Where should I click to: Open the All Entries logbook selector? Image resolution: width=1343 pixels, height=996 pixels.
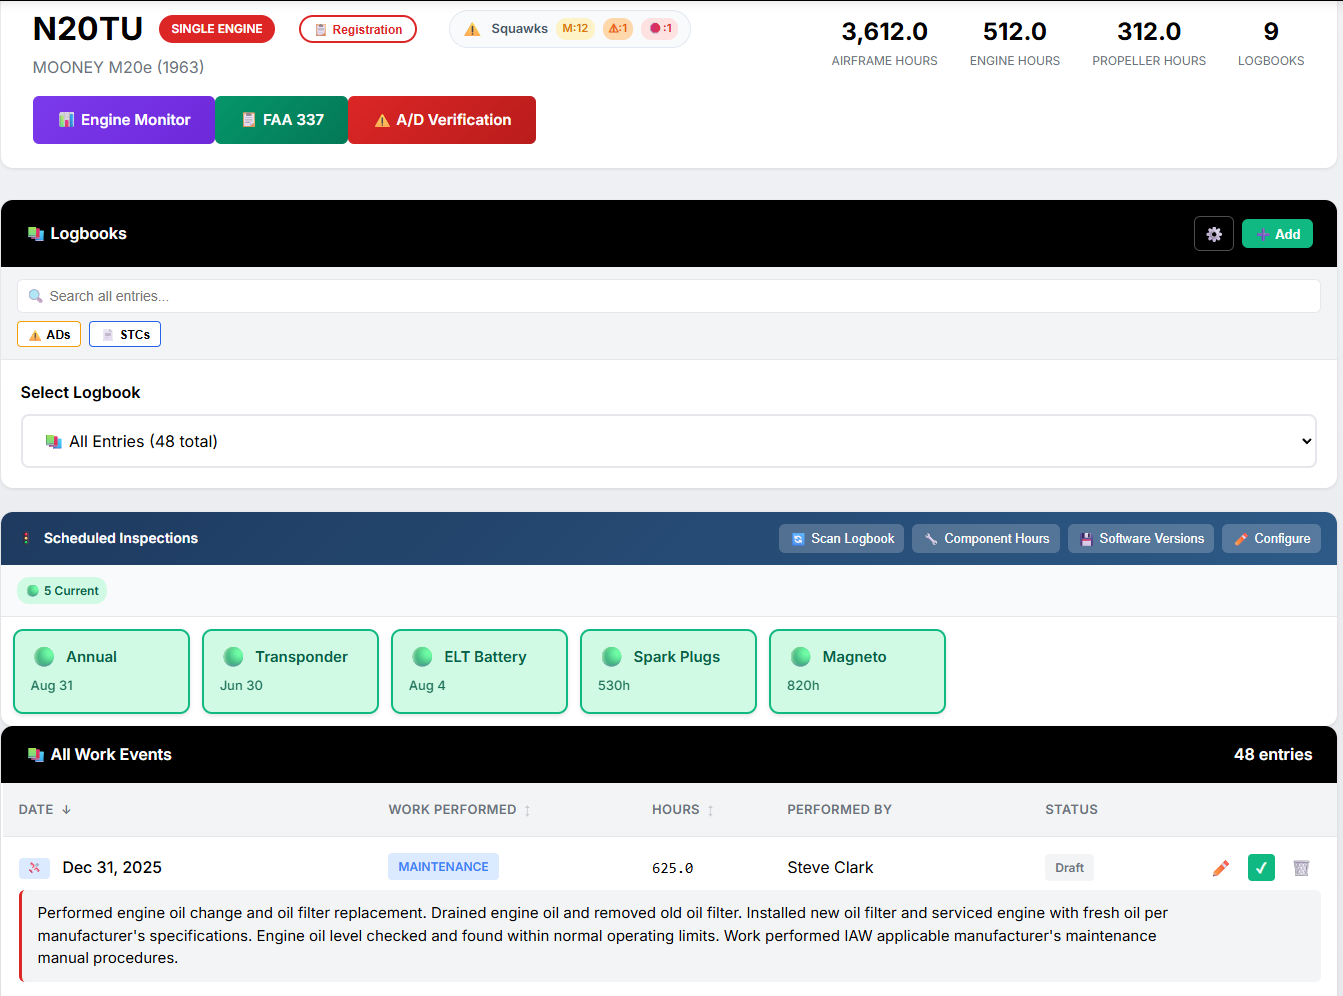point(671,440)
